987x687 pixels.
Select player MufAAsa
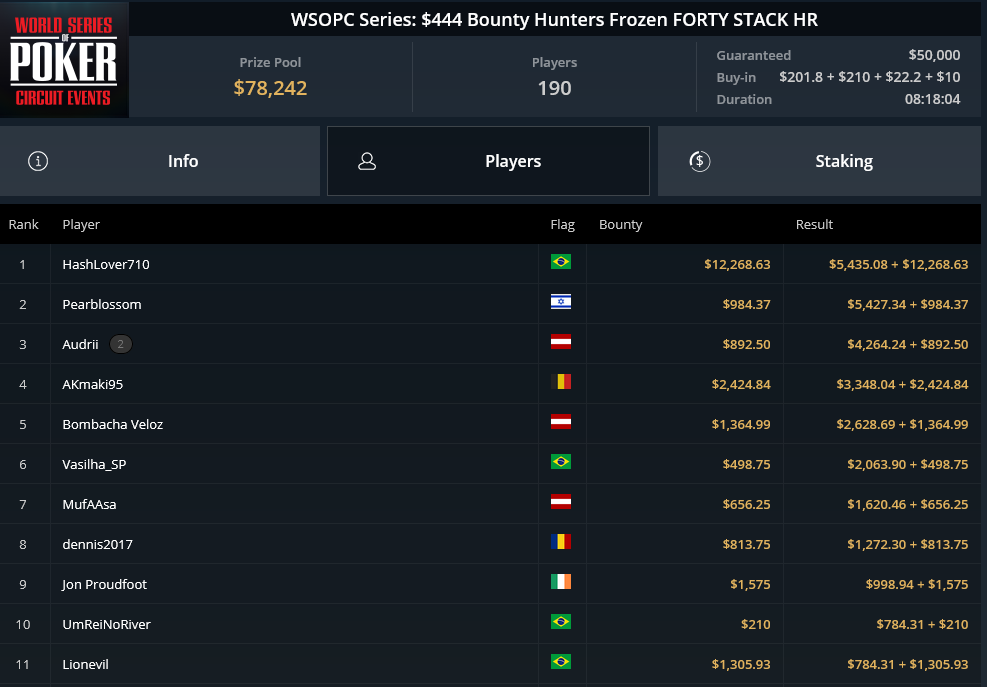click(89, 504)
